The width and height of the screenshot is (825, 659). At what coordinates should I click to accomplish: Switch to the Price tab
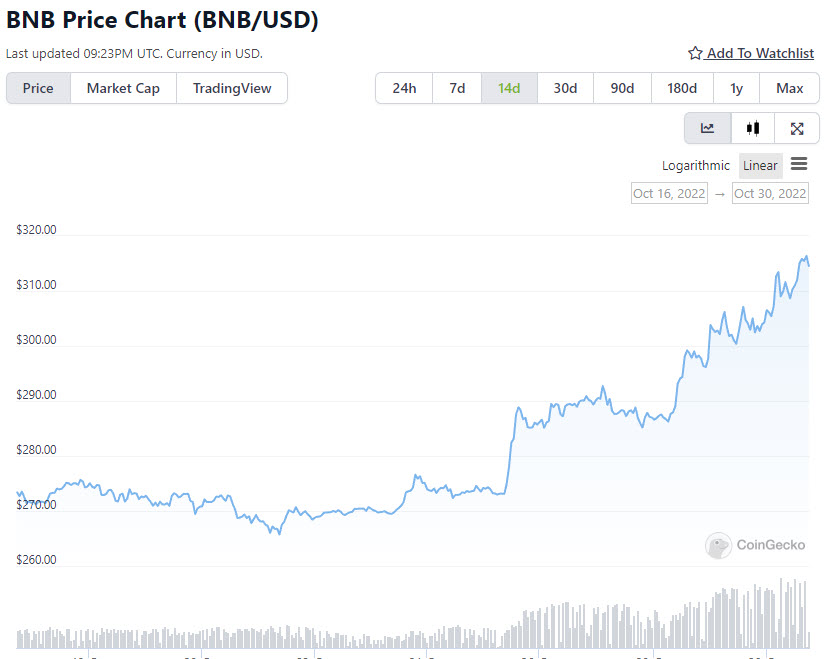(x=38, y=88)
